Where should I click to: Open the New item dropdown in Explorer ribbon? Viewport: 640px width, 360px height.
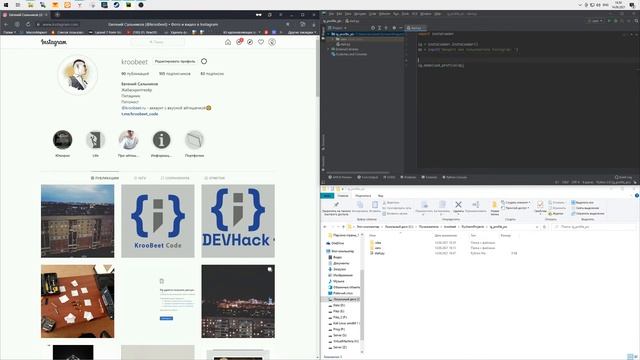(x=516, y=202)
